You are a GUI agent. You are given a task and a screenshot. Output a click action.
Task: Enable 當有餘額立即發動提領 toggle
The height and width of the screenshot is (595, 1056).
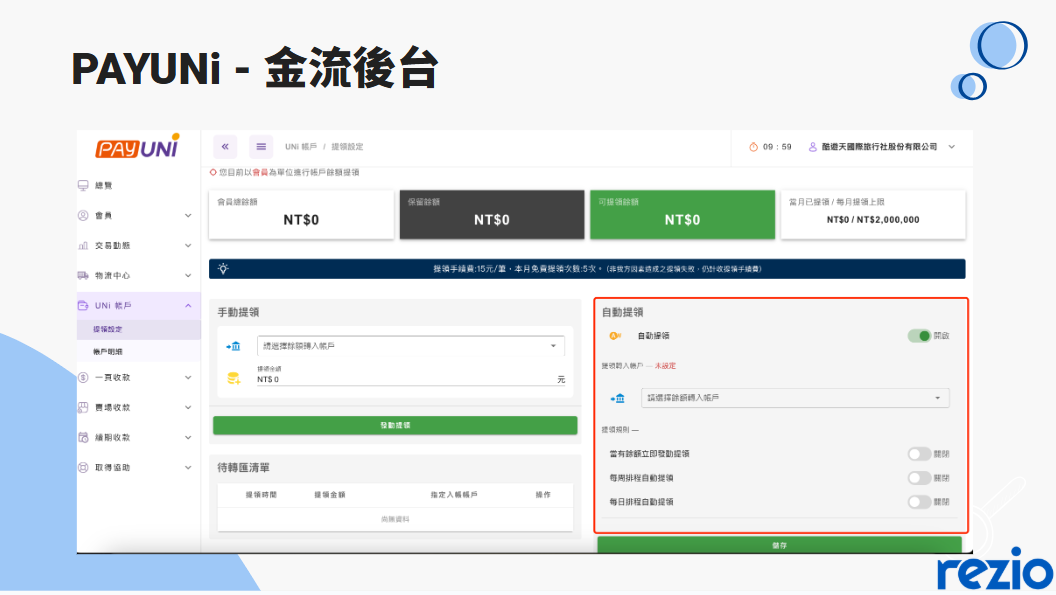919,454
